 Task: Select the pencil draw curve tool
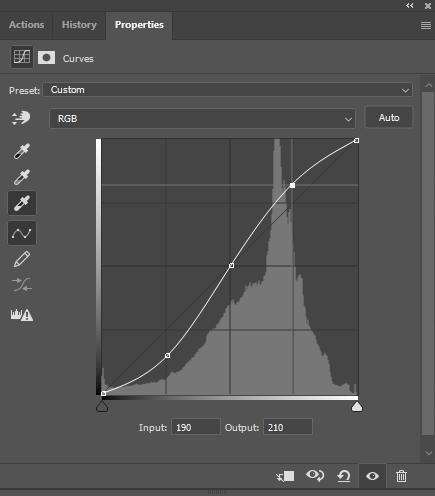22,259
